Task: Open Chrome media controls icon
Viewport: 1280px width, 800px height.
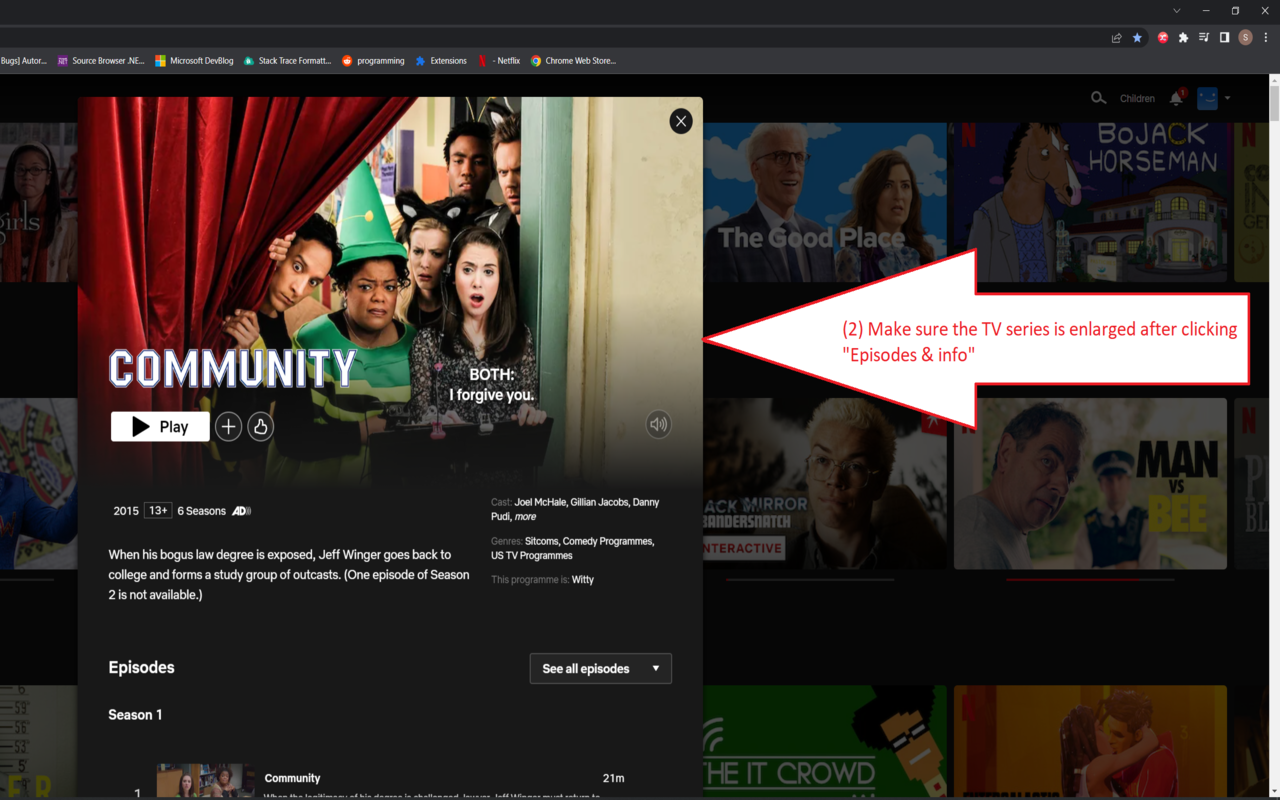Action: (x=1204, y=38)
